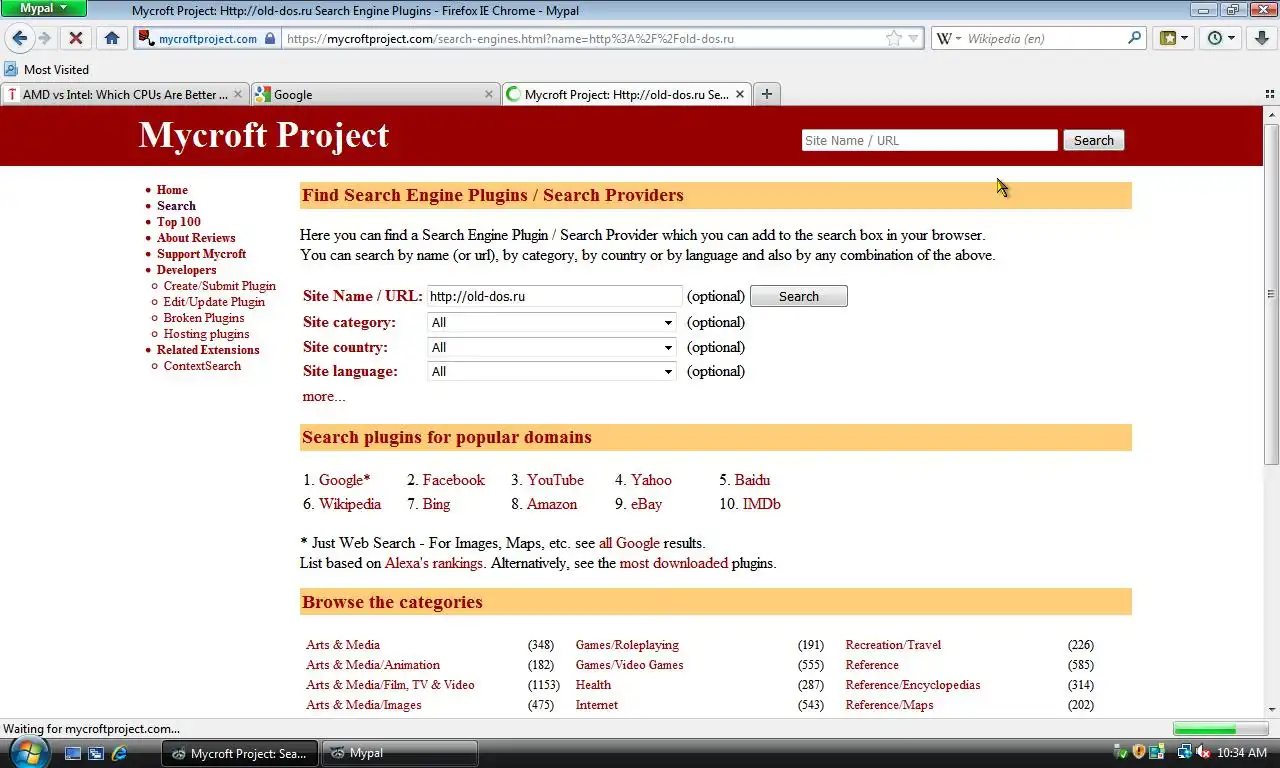
Task: Open the Create/Submit Plugin link
Action: point(219,286)
